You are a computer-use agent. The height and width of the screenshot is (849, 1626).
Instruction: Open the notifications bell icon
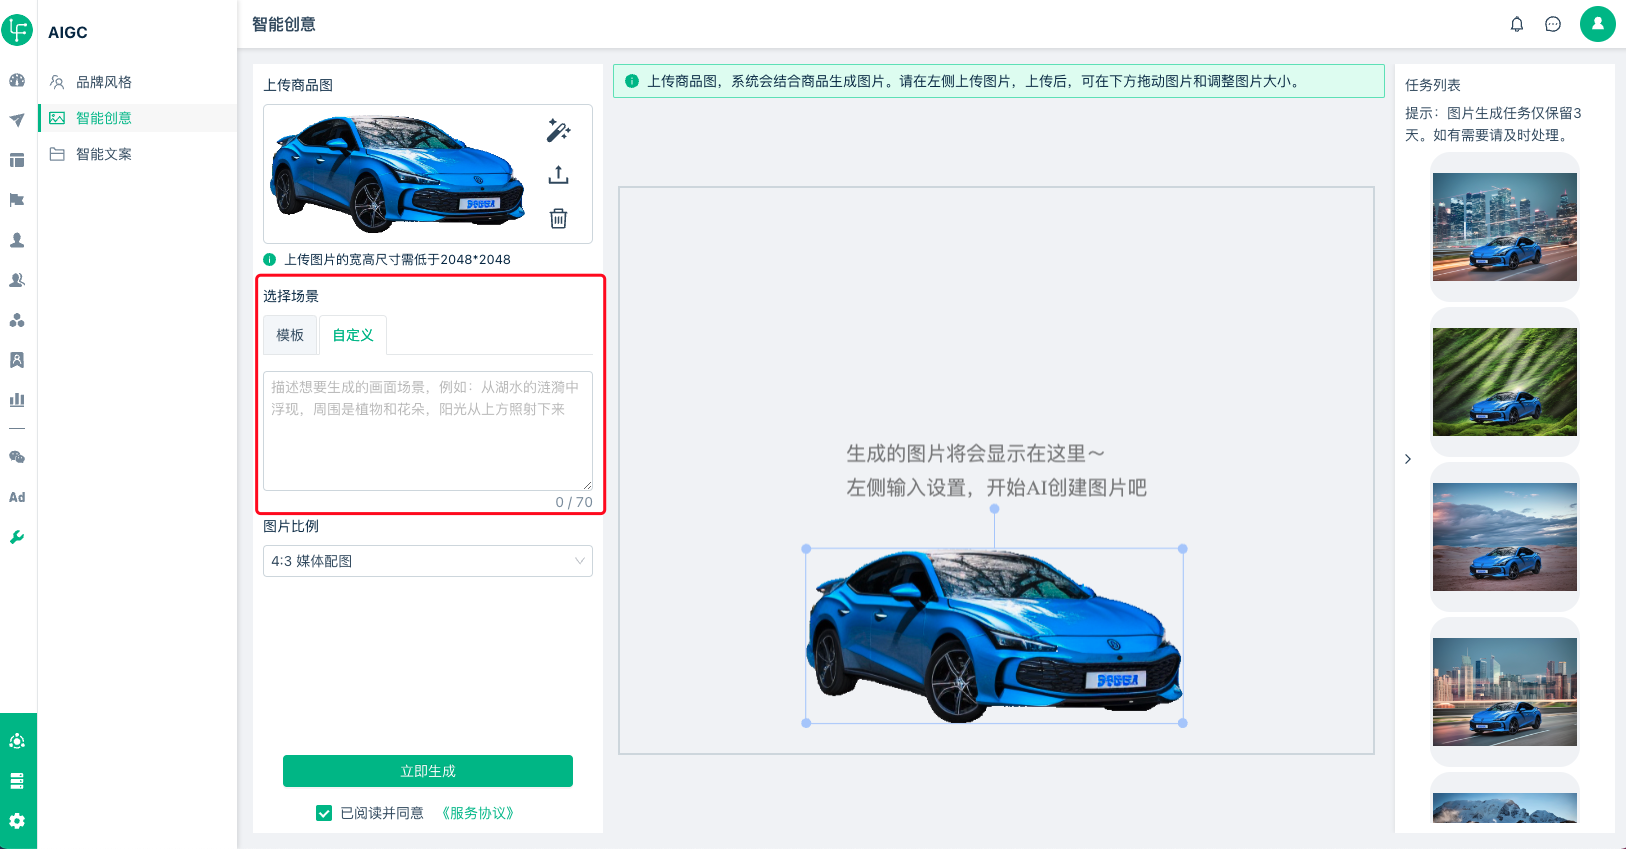click(x=1517, y=24)
